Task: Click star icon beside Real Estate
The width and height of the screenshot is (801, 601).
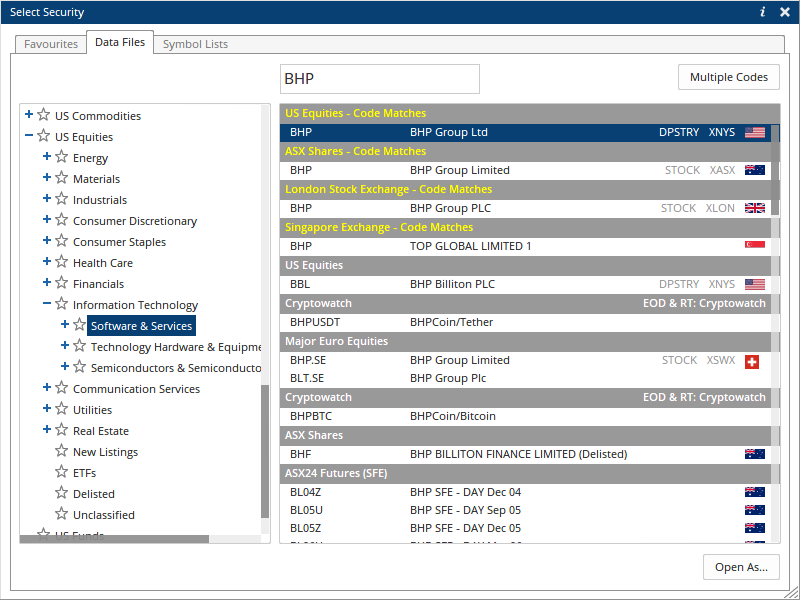Action: coord(62,429)
